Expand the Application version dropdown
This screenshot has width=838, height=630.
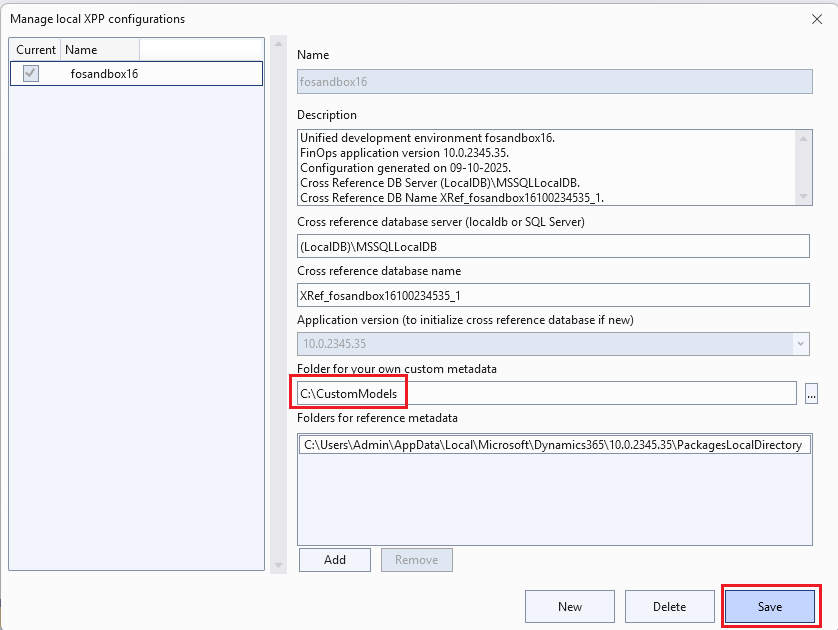coord(800,344)
